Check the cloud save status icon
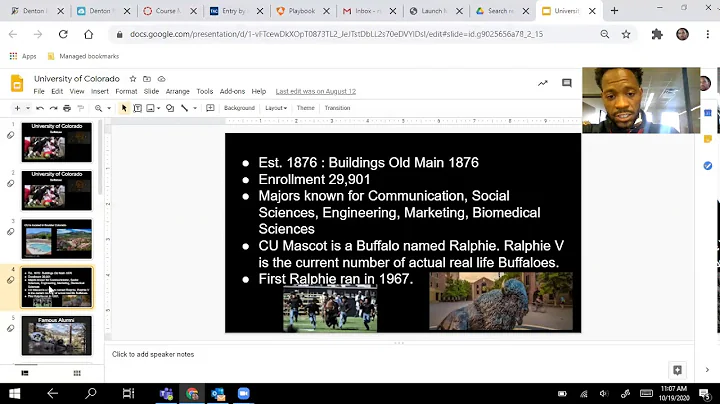Viewport: 720px width, 404px height. tap(161, 79)
